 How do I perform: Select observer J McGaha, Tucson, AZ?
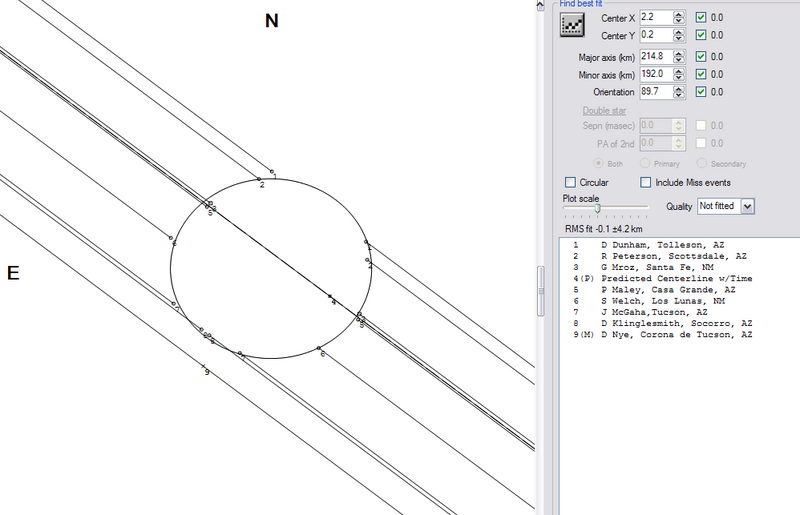656,312
